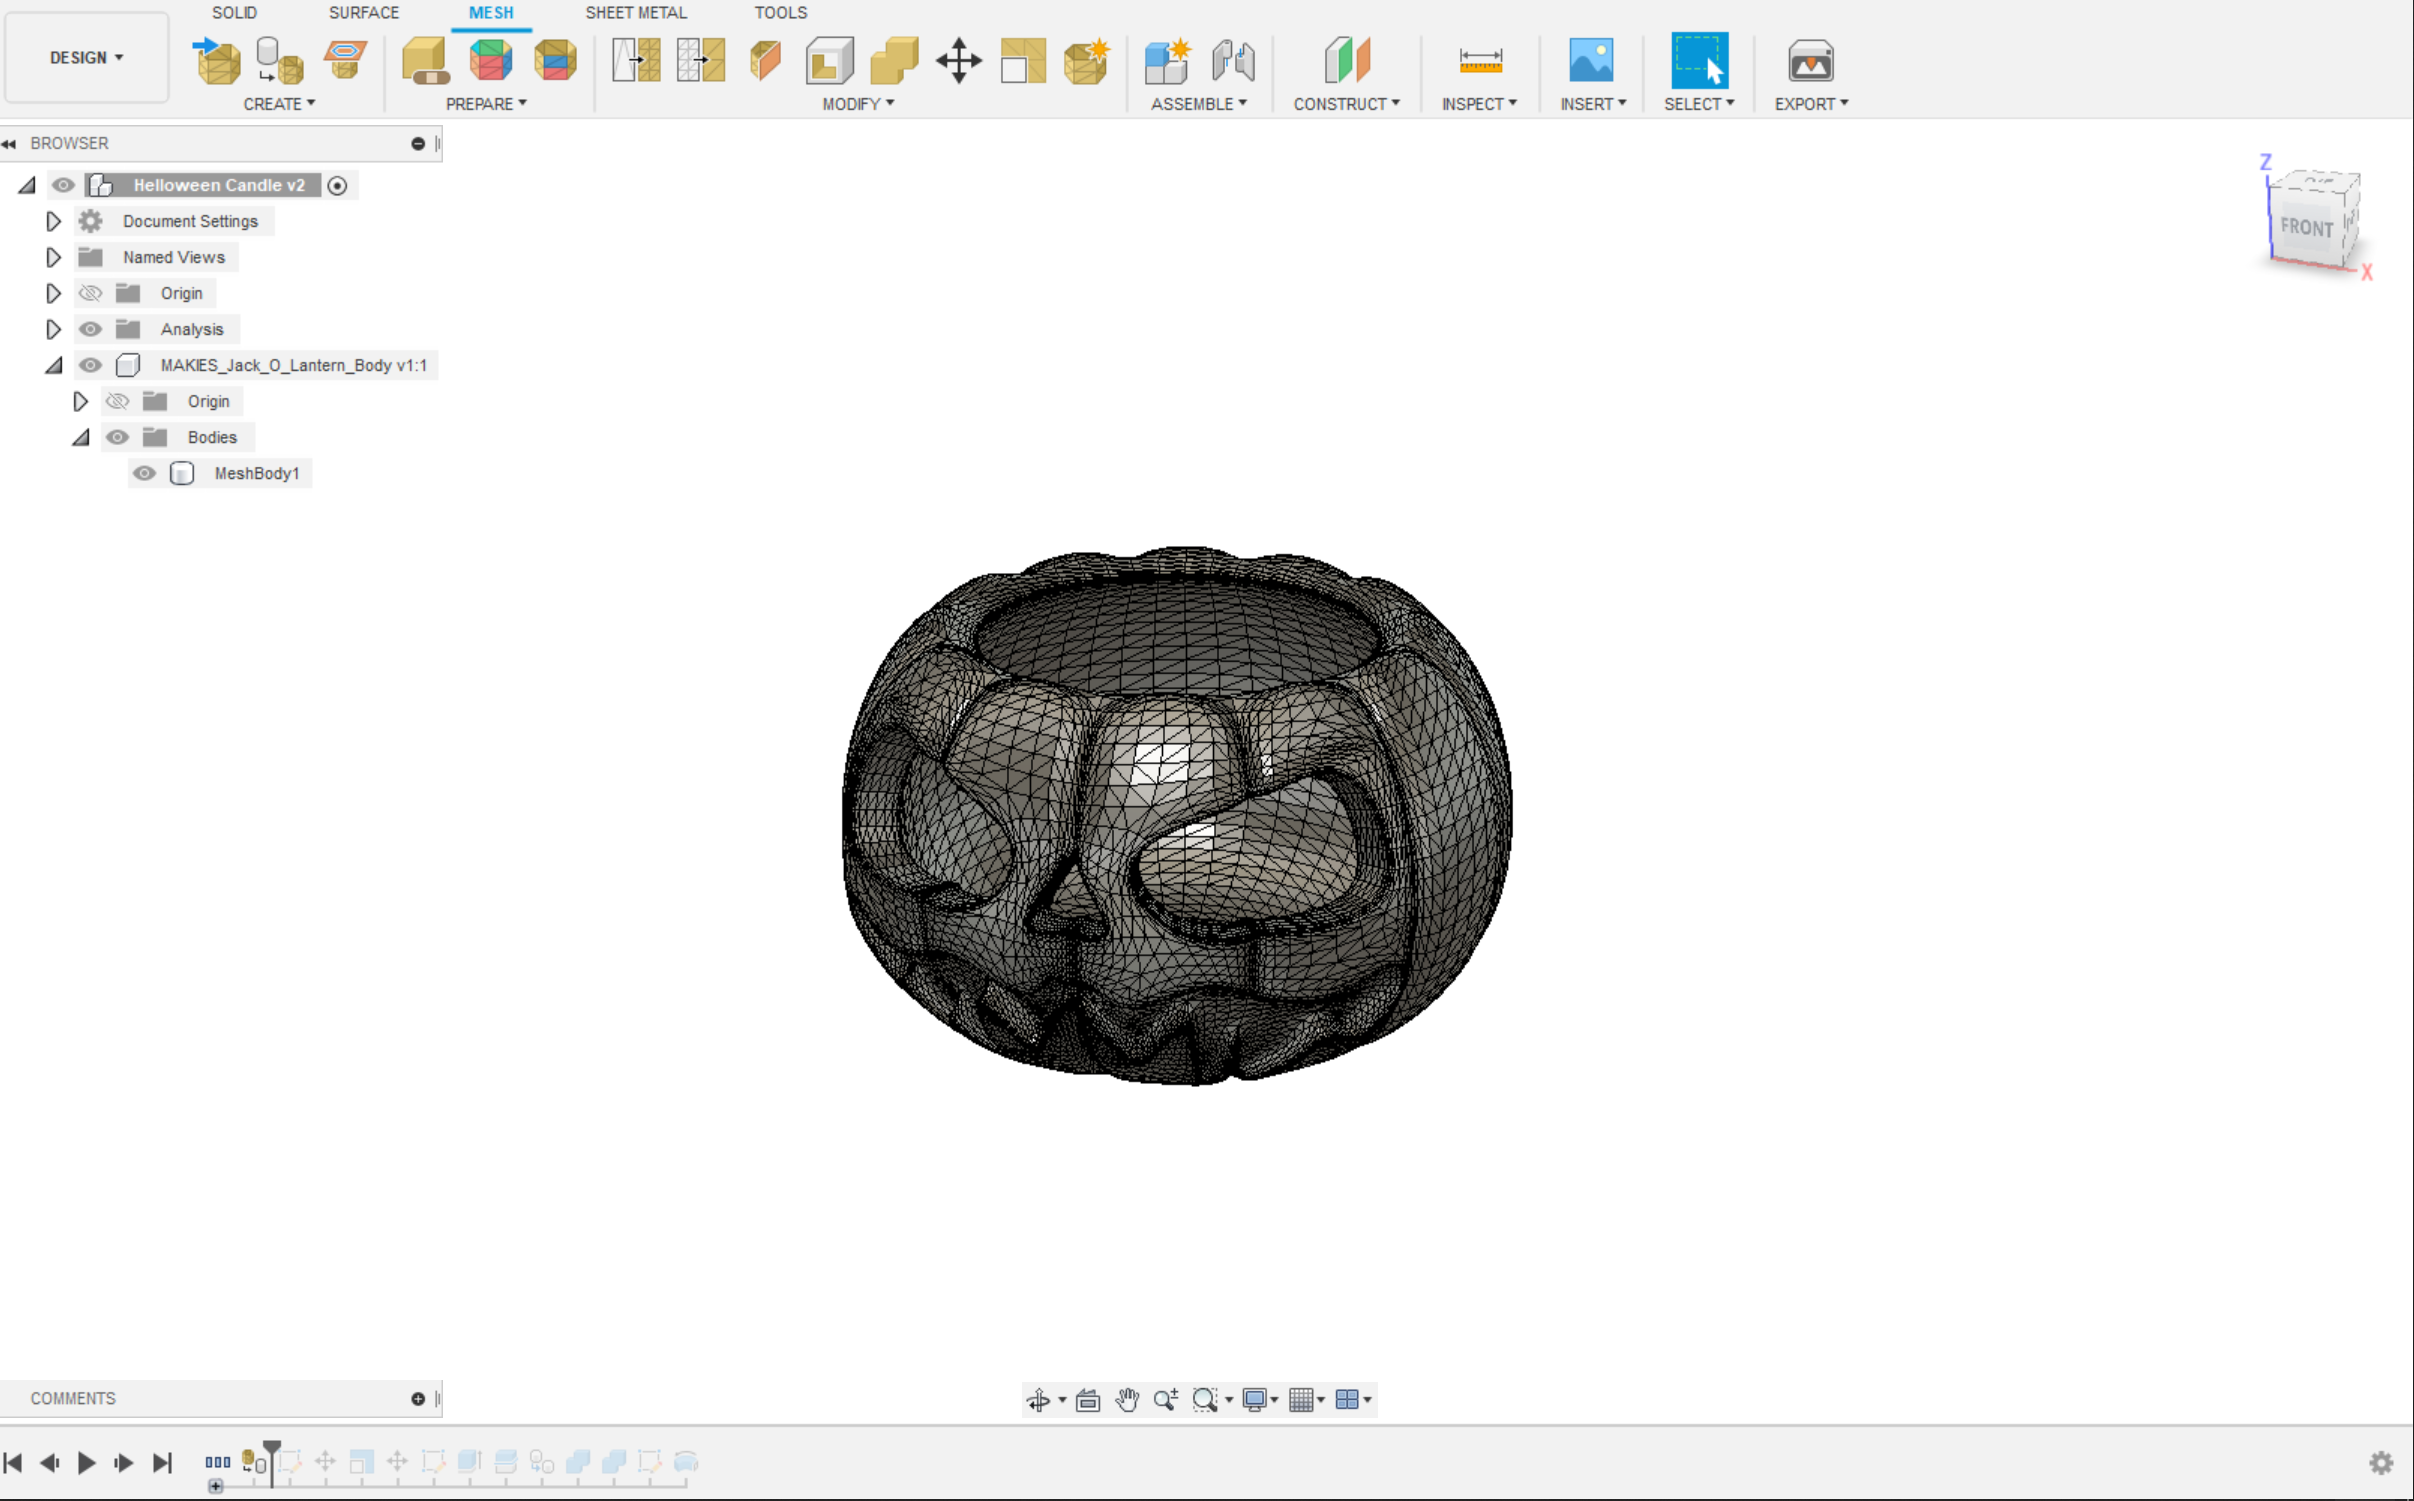Screen dimensions: 2414x1501
Task: Open the DESIGN workspace selector
Action: click(x=86, y=57)
